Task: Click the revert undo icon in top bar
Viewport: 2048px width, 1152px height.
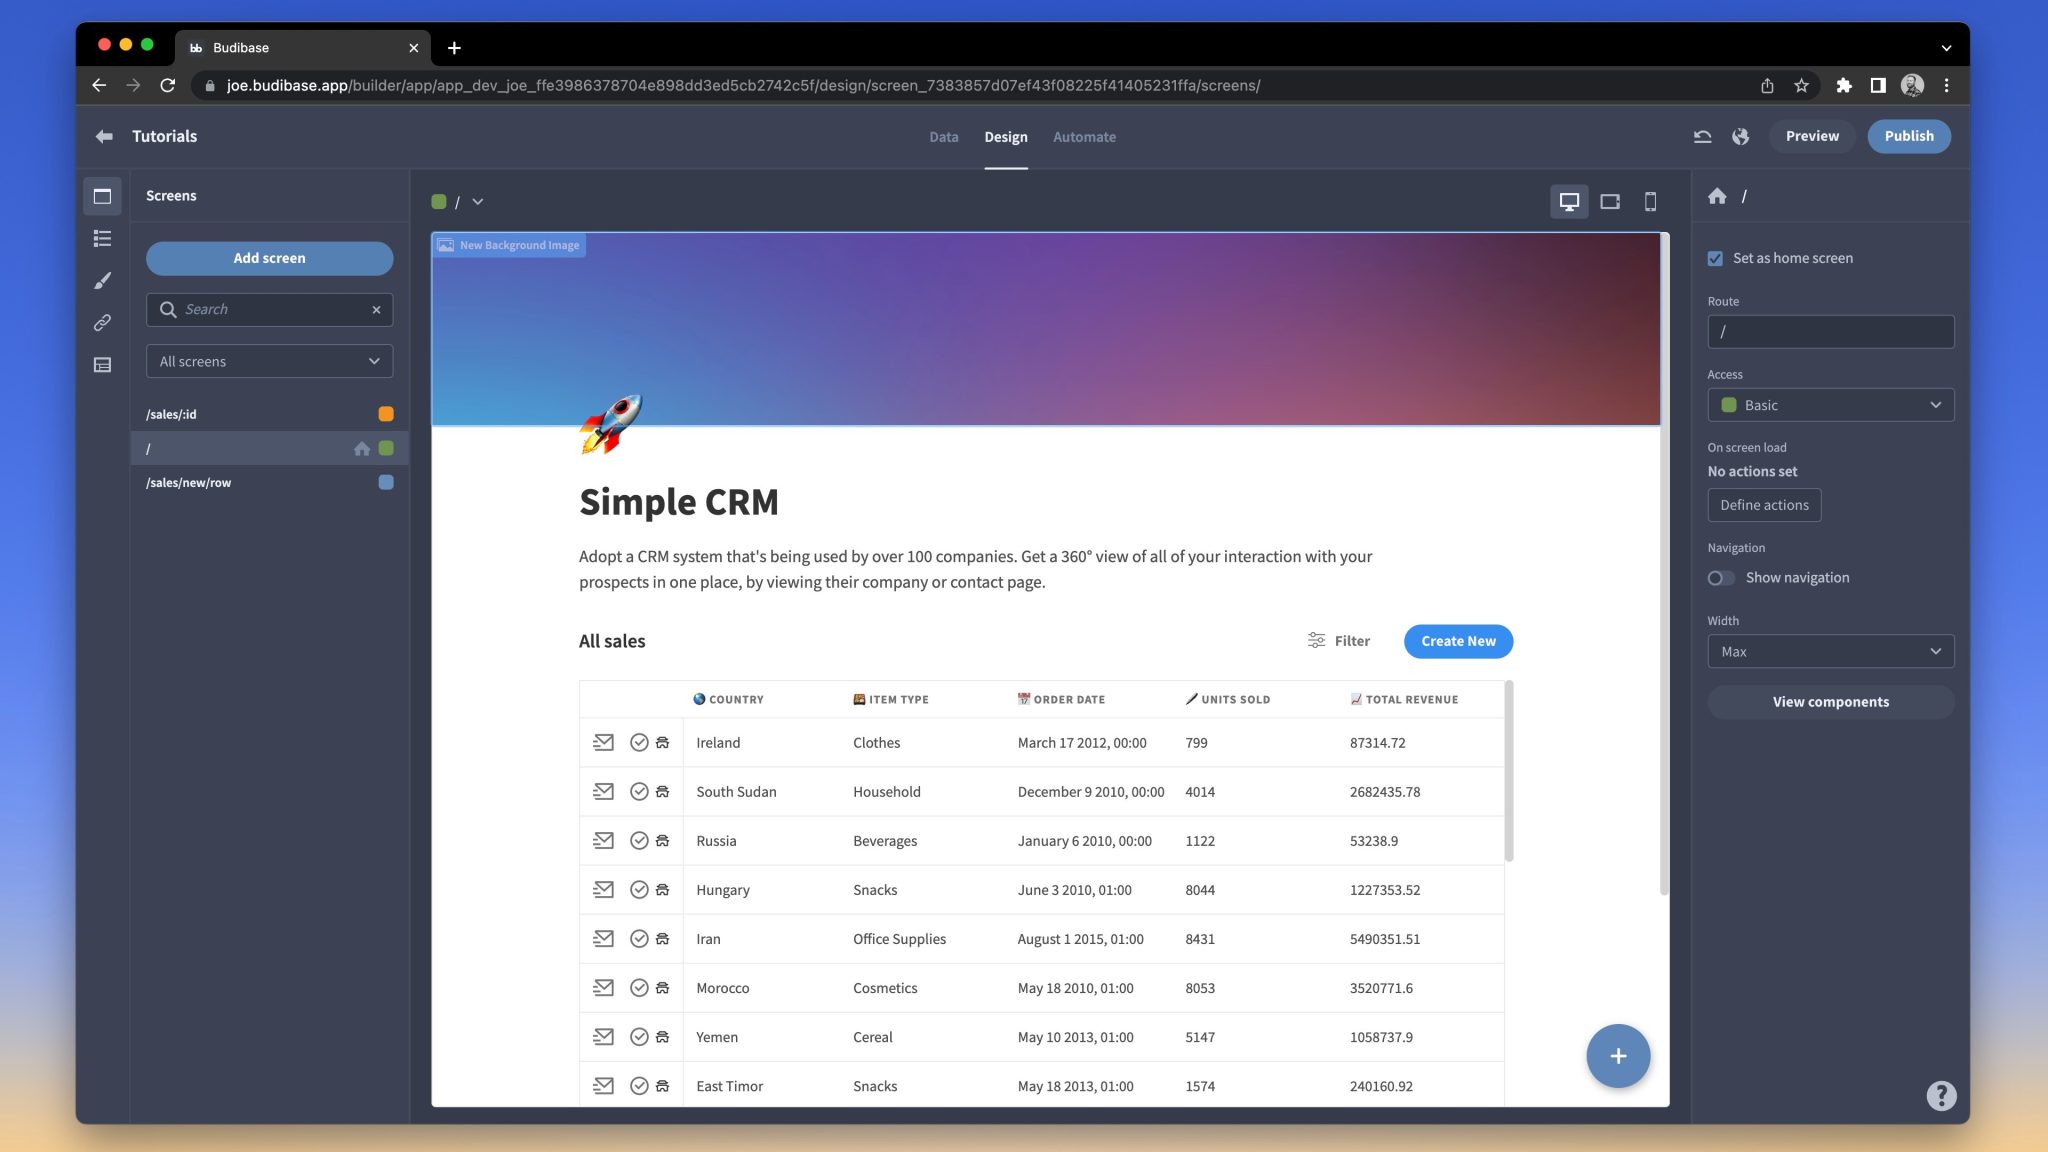Action: (x=1702, y=136)
